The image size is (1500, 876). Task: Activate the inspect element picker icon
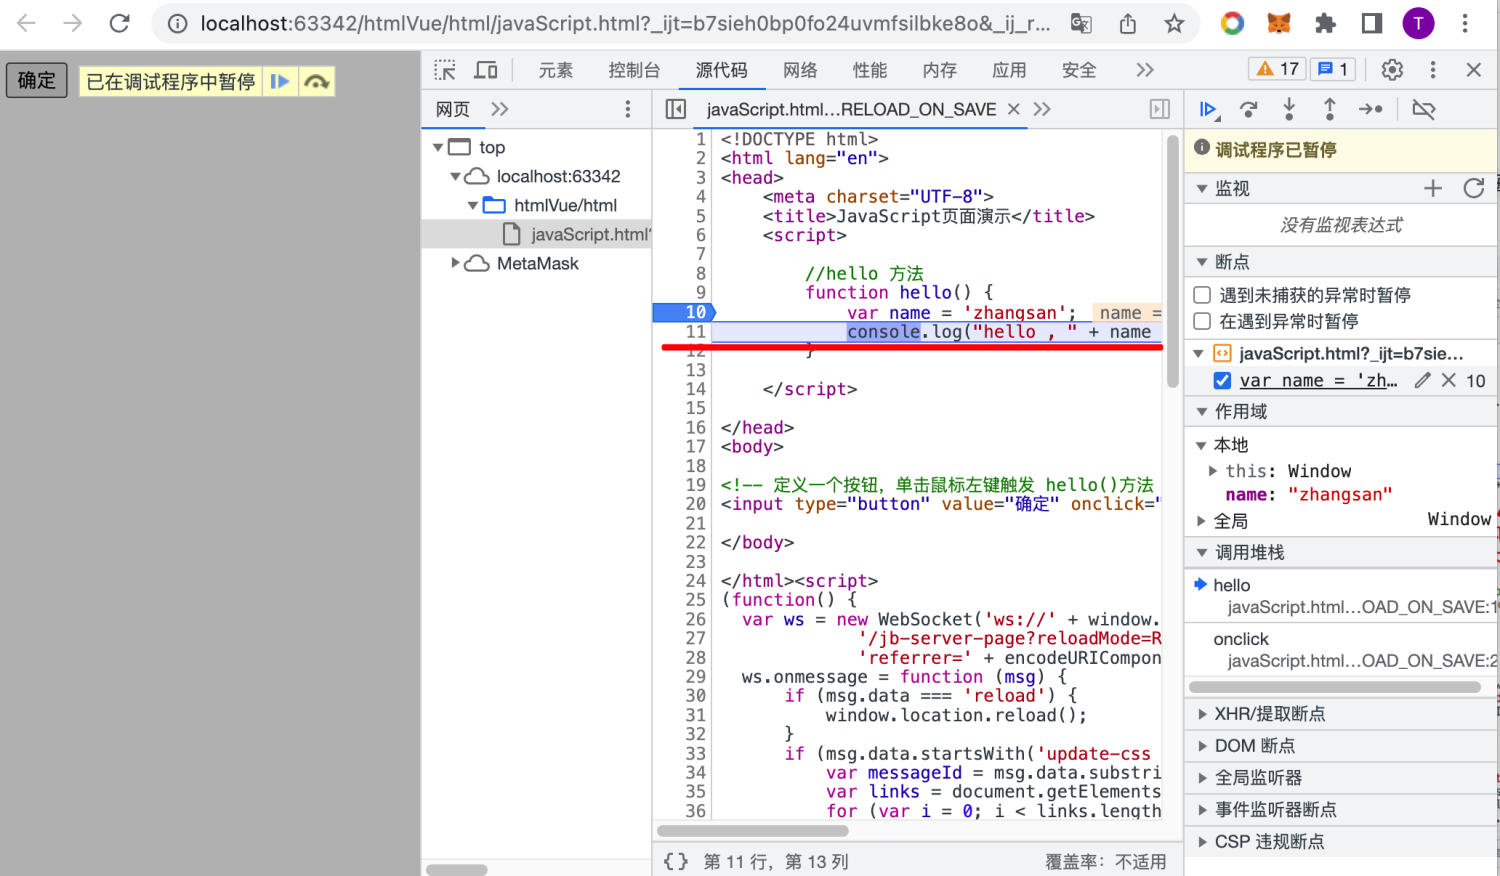445,70
